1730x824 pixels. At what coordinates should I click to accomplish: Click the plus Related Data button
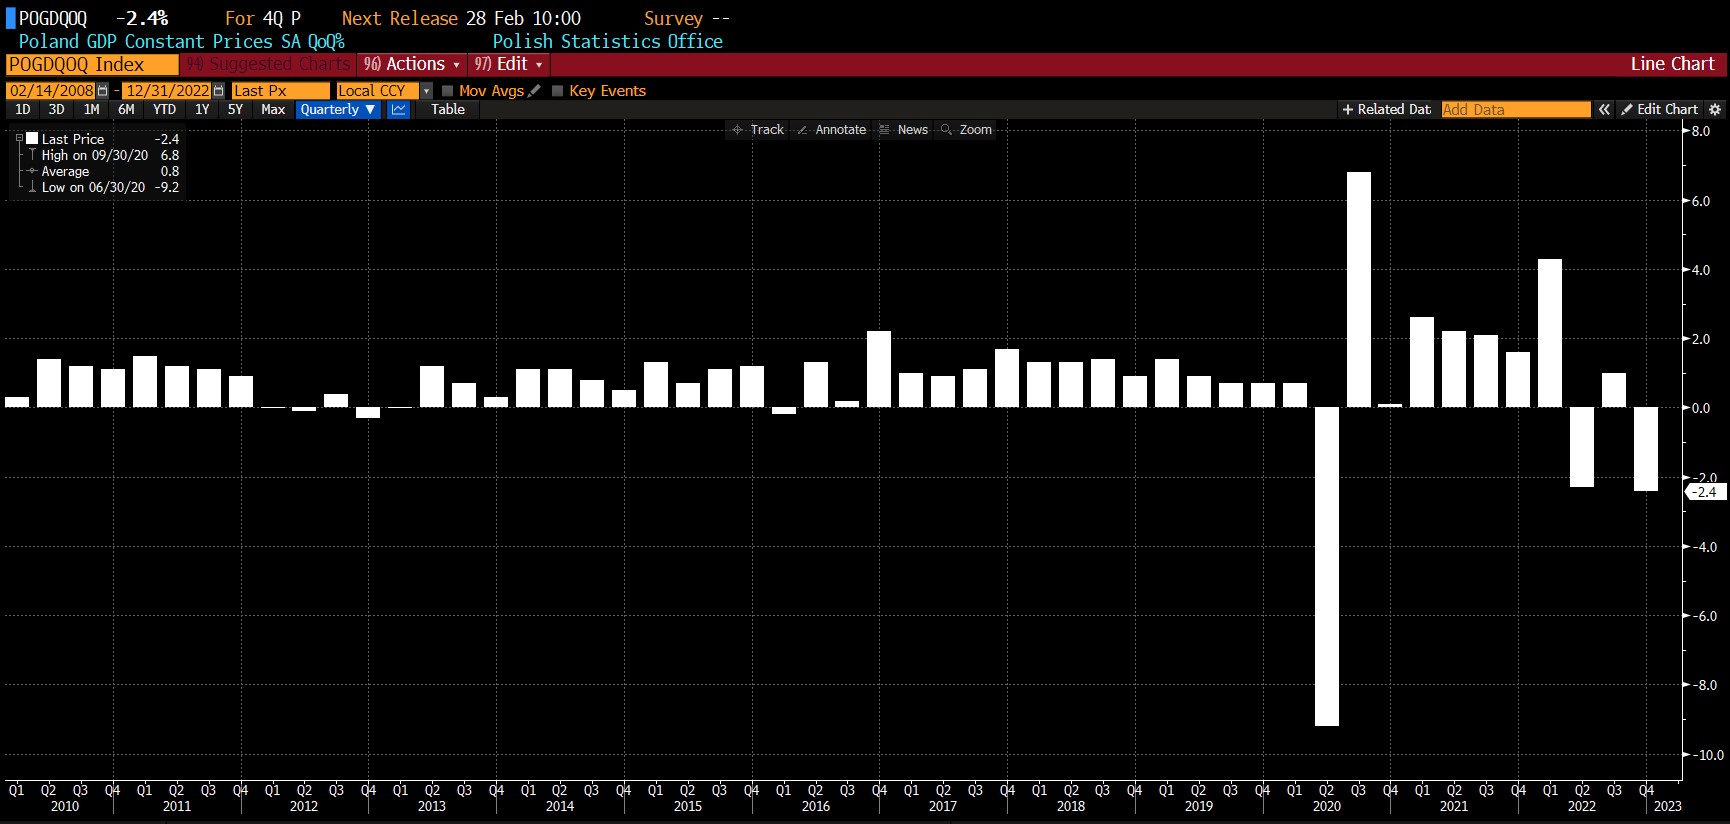click(x=1386, y=110)
